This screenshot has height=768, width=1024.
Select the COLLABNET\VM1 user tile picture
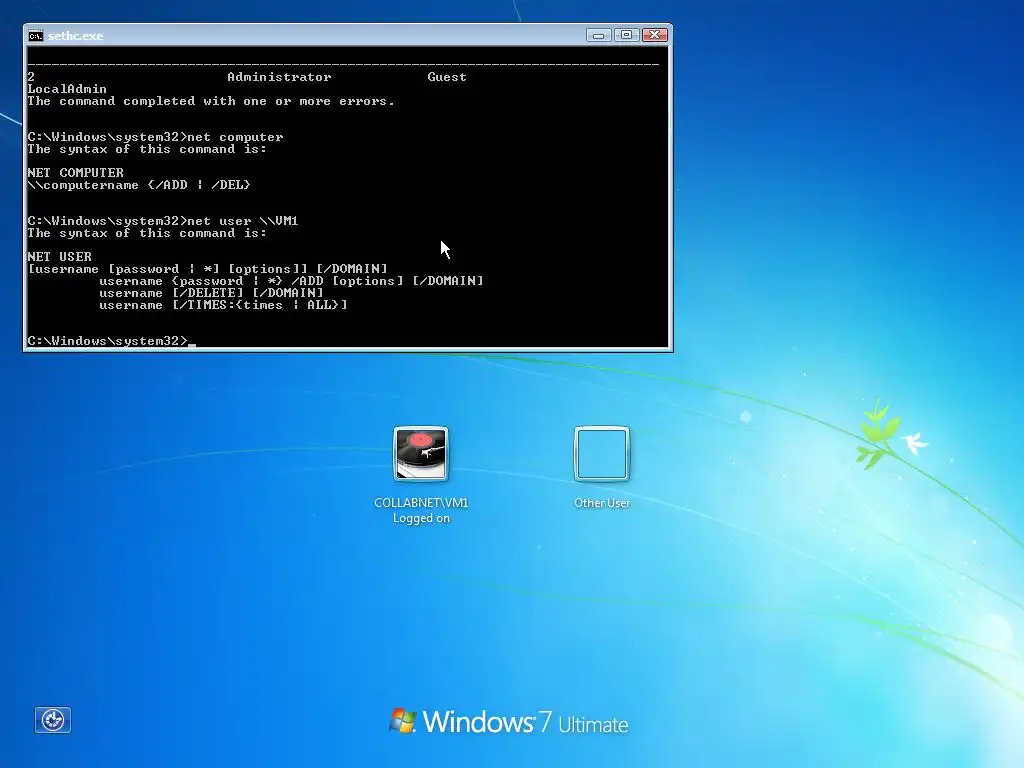(421, 453)
